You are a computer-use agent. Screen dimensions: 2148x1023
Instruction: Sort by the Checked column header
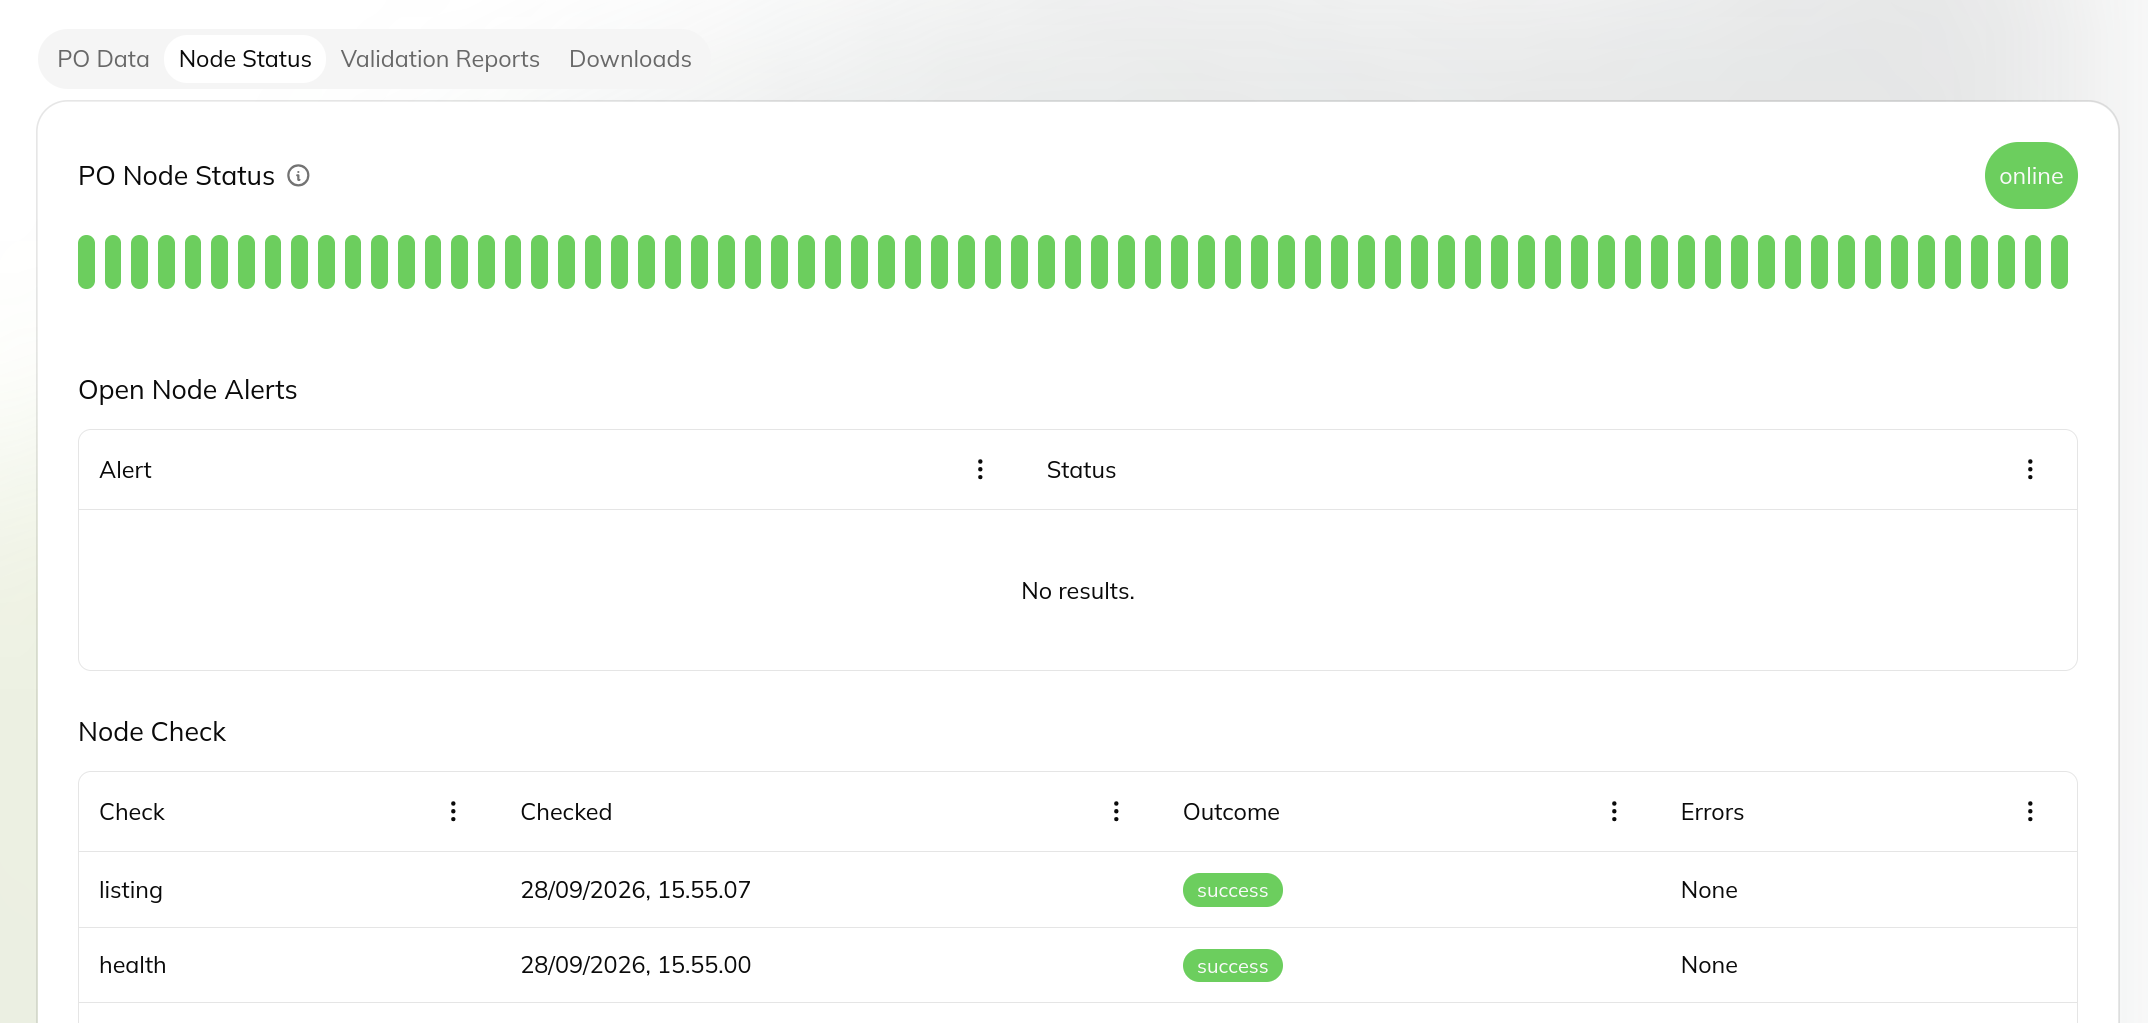(566, 812)
